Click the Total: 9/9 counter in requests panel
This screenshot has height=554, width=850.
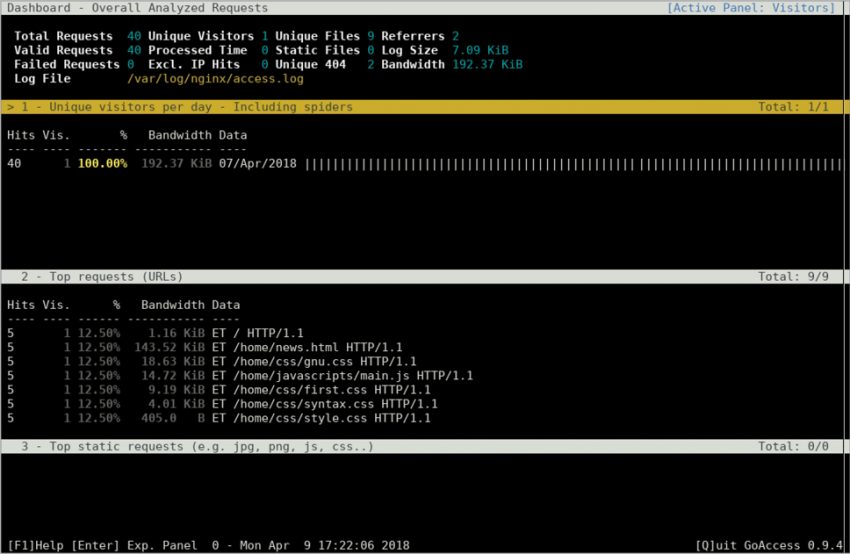793,276
